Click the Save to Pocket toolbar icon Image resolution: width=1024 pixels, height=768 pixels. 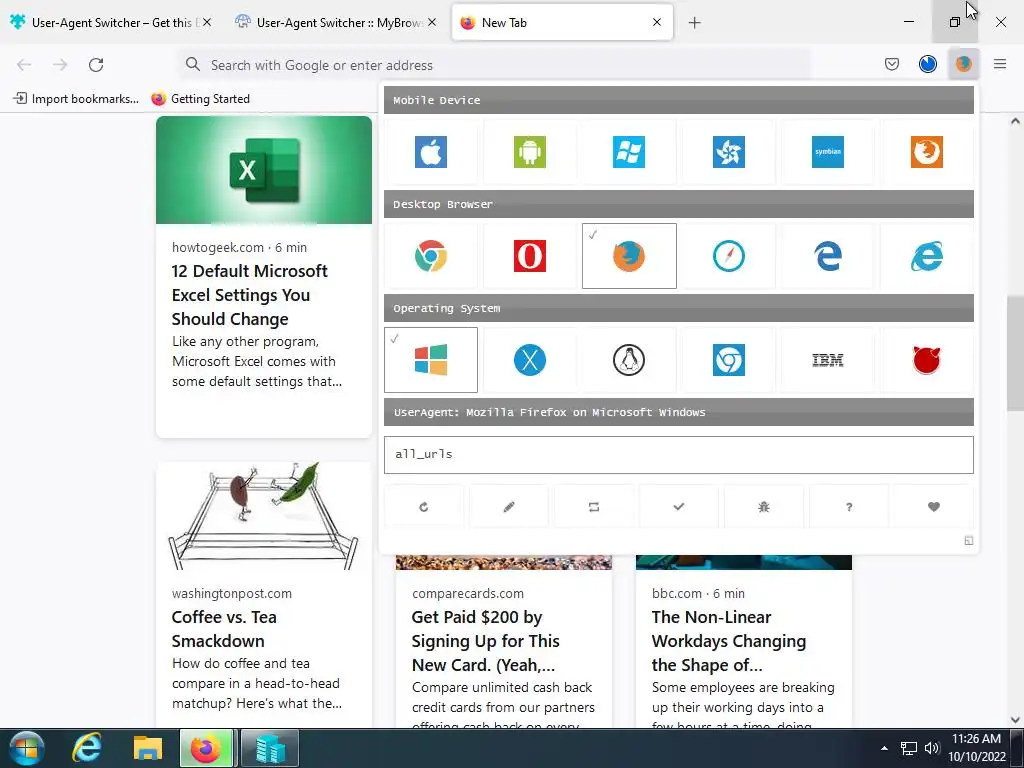tap(891, 64)
